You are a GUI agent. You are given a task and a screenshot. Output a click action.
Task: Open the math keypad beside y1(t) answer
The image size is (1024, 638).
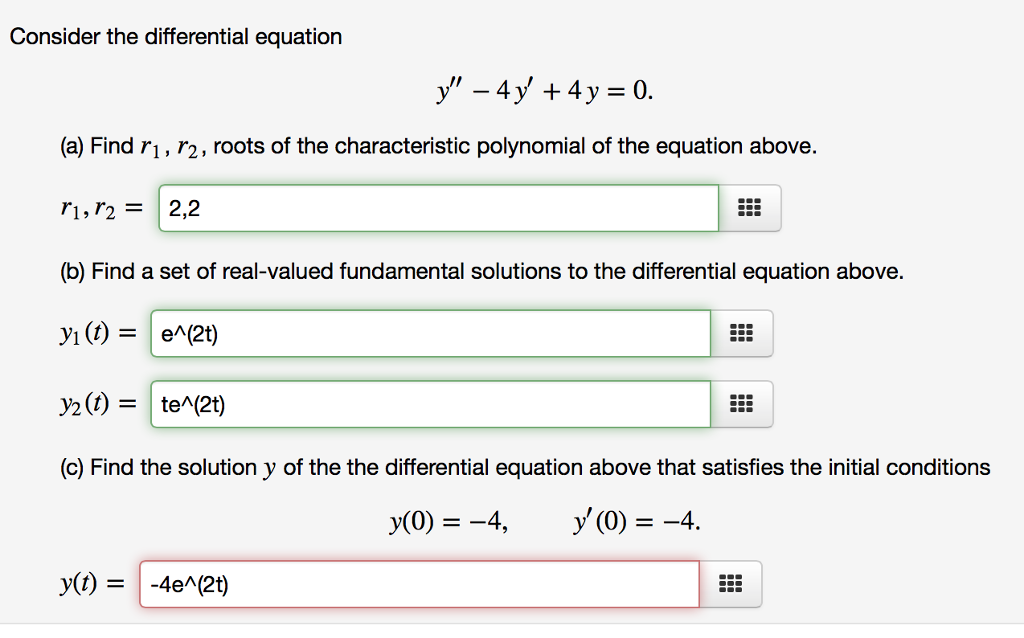pos(741,333)
